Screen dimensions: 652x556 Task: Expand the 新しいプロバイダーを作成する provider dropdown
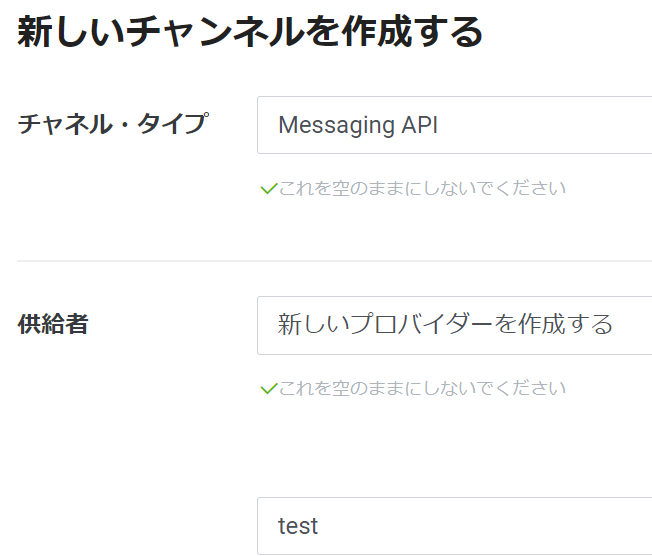click(x=454, y=325)
